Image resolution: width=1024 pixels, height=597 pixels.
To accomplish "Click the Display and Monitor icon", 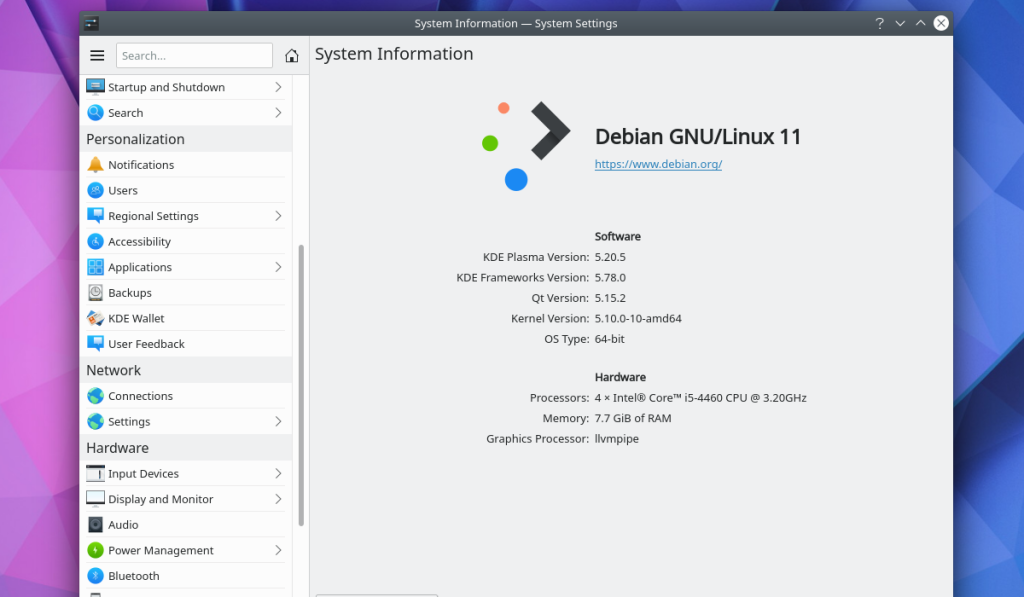I will 95,498.
